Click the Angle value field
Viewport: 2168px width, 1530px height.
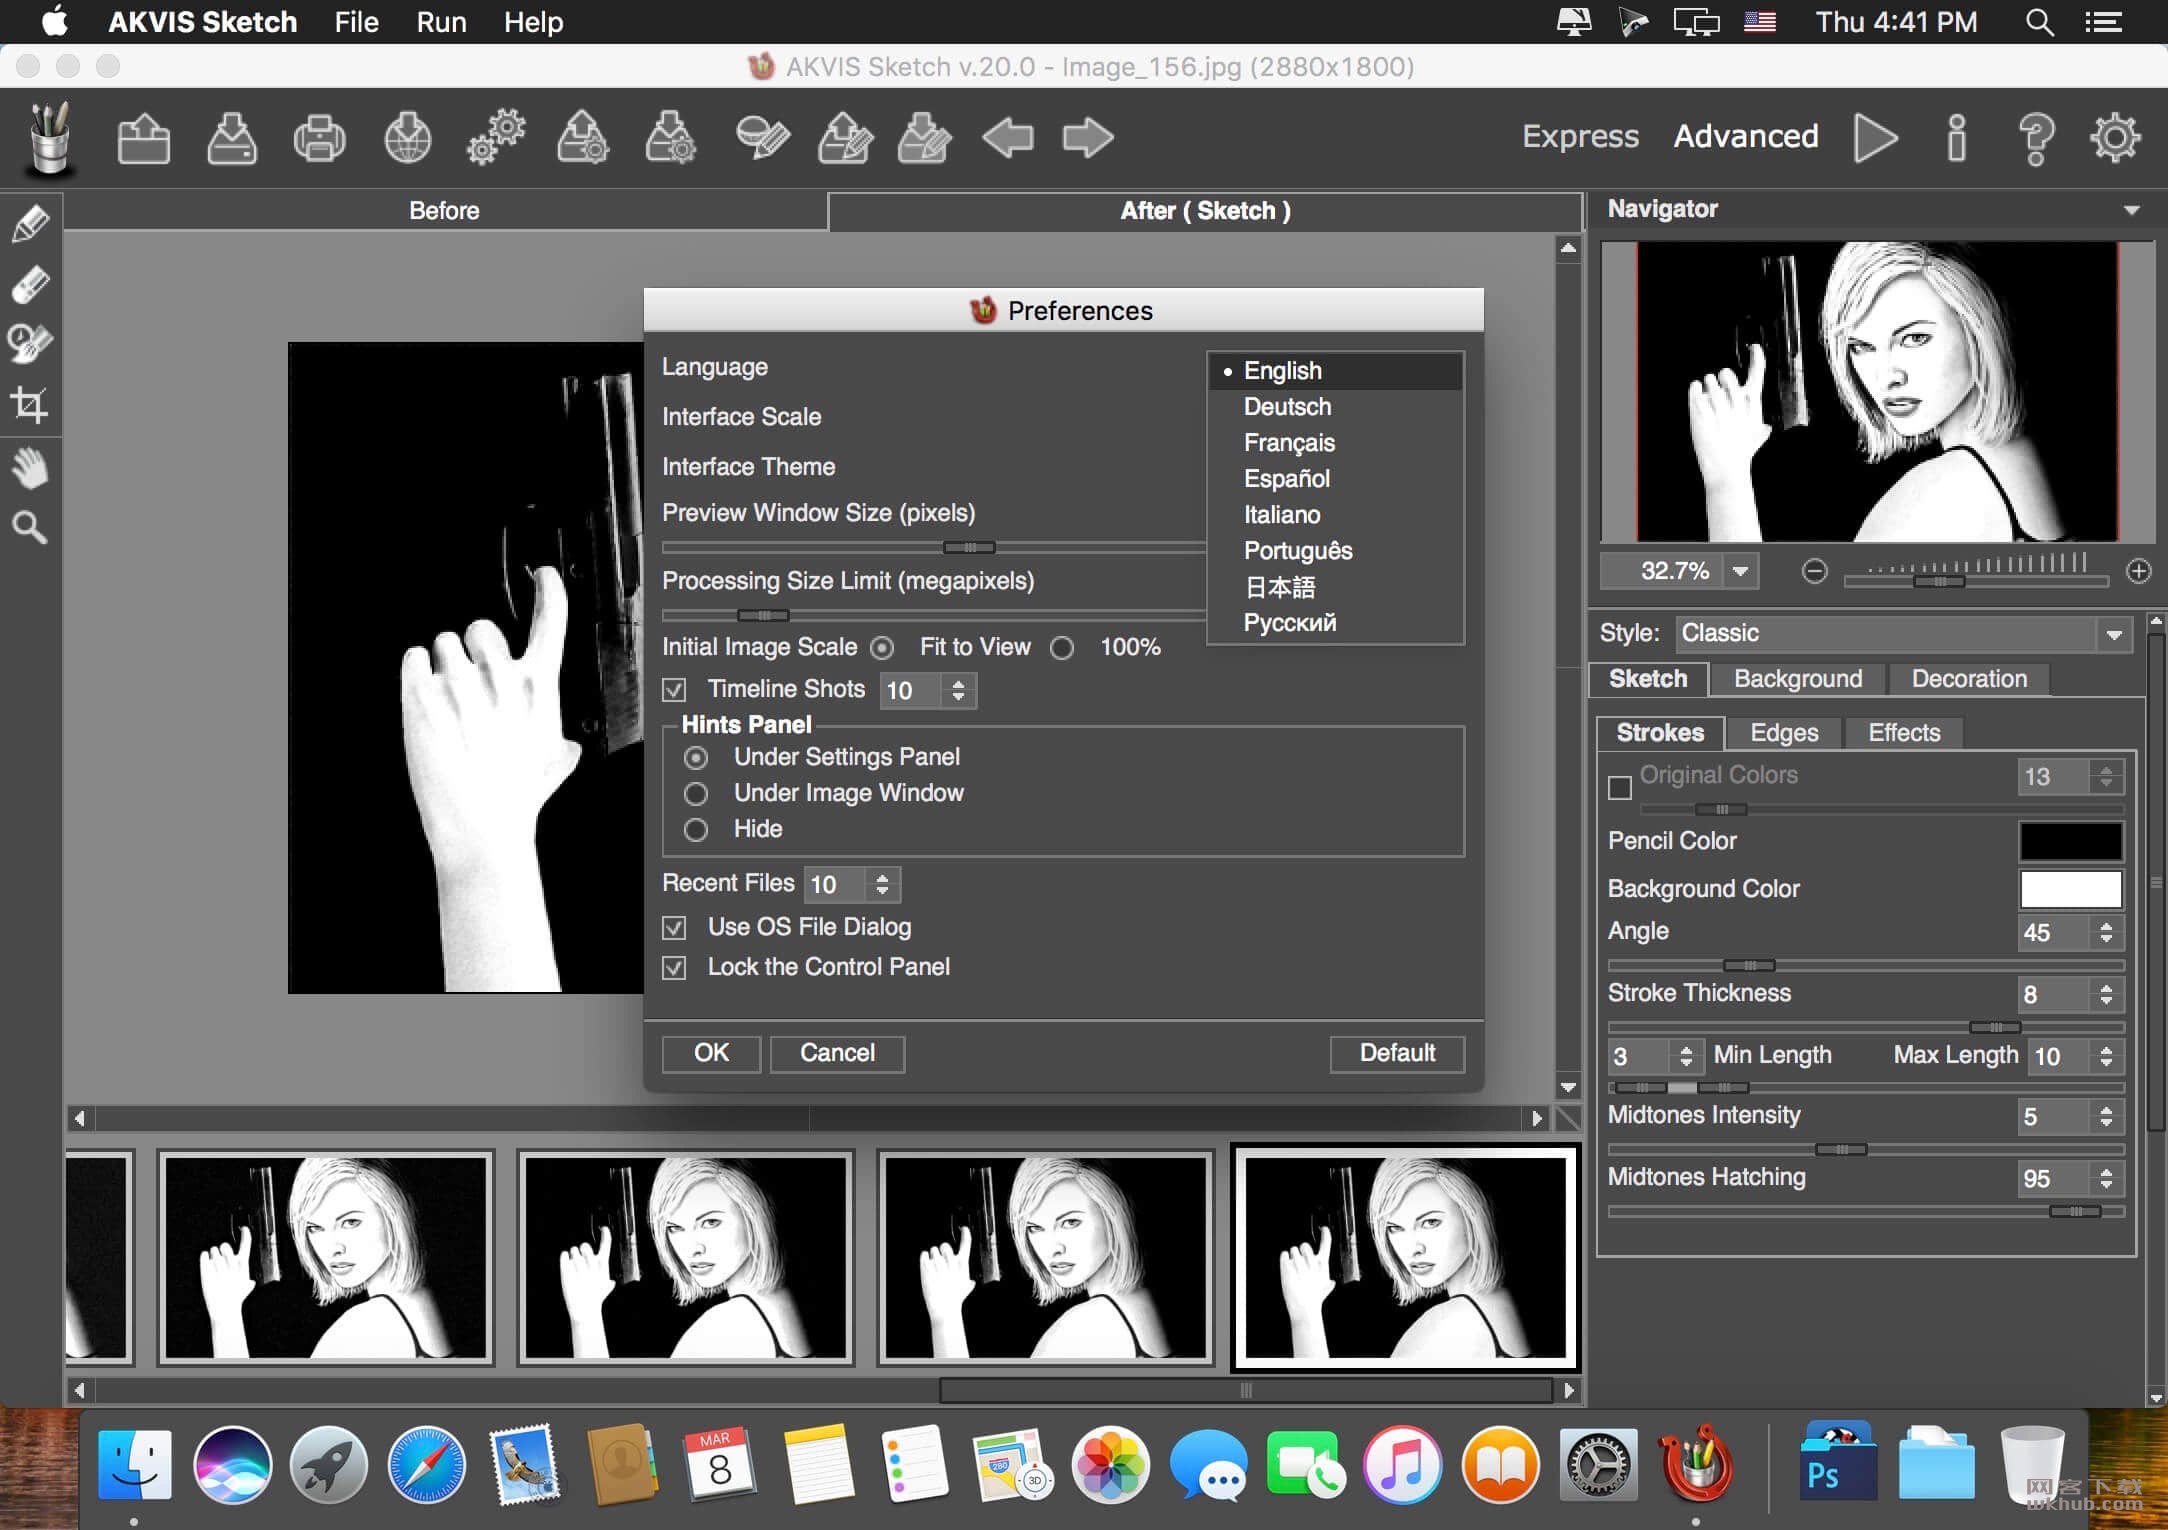tap(2052, 933)
